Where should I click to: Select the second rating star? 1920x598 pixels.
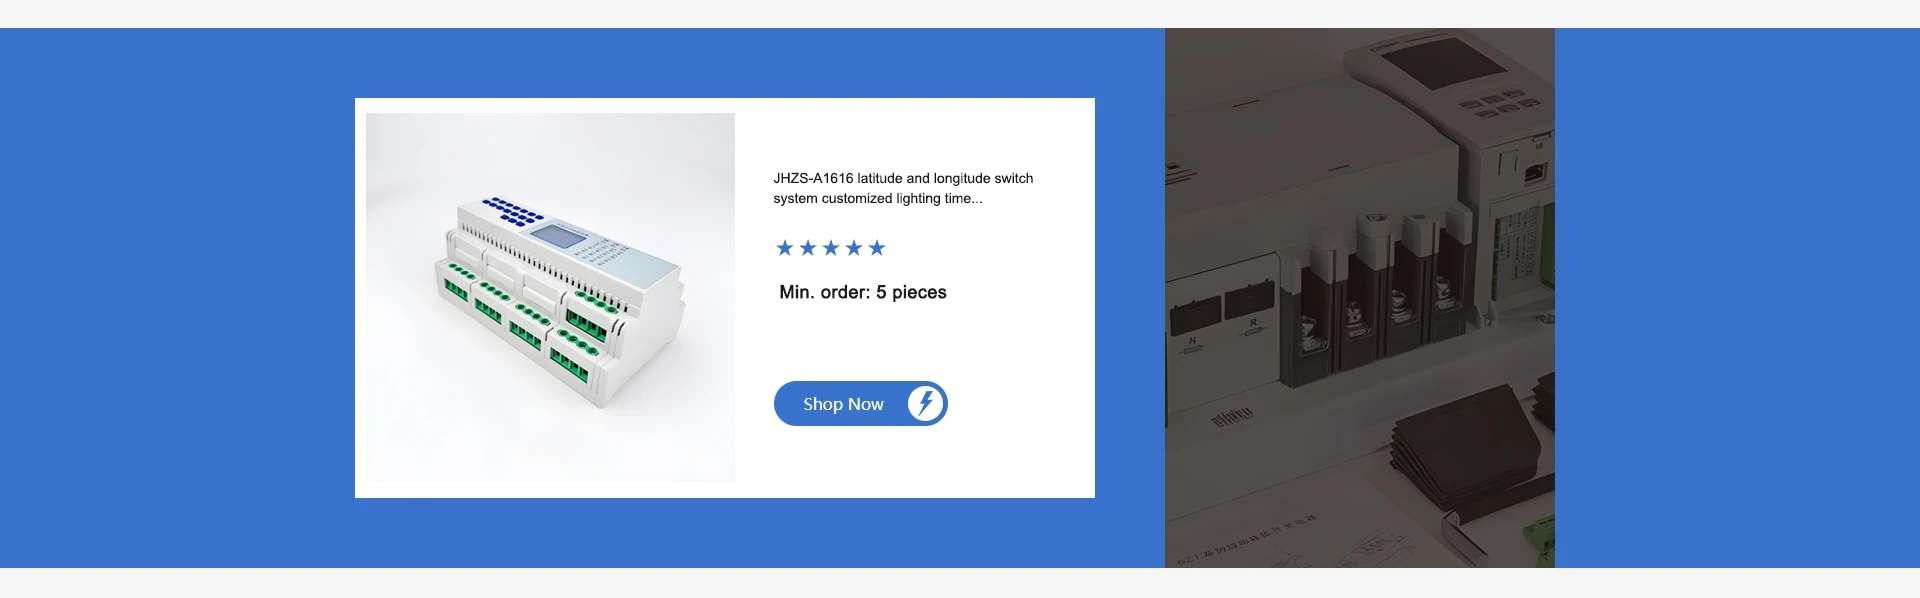click(x=808, y=248)
